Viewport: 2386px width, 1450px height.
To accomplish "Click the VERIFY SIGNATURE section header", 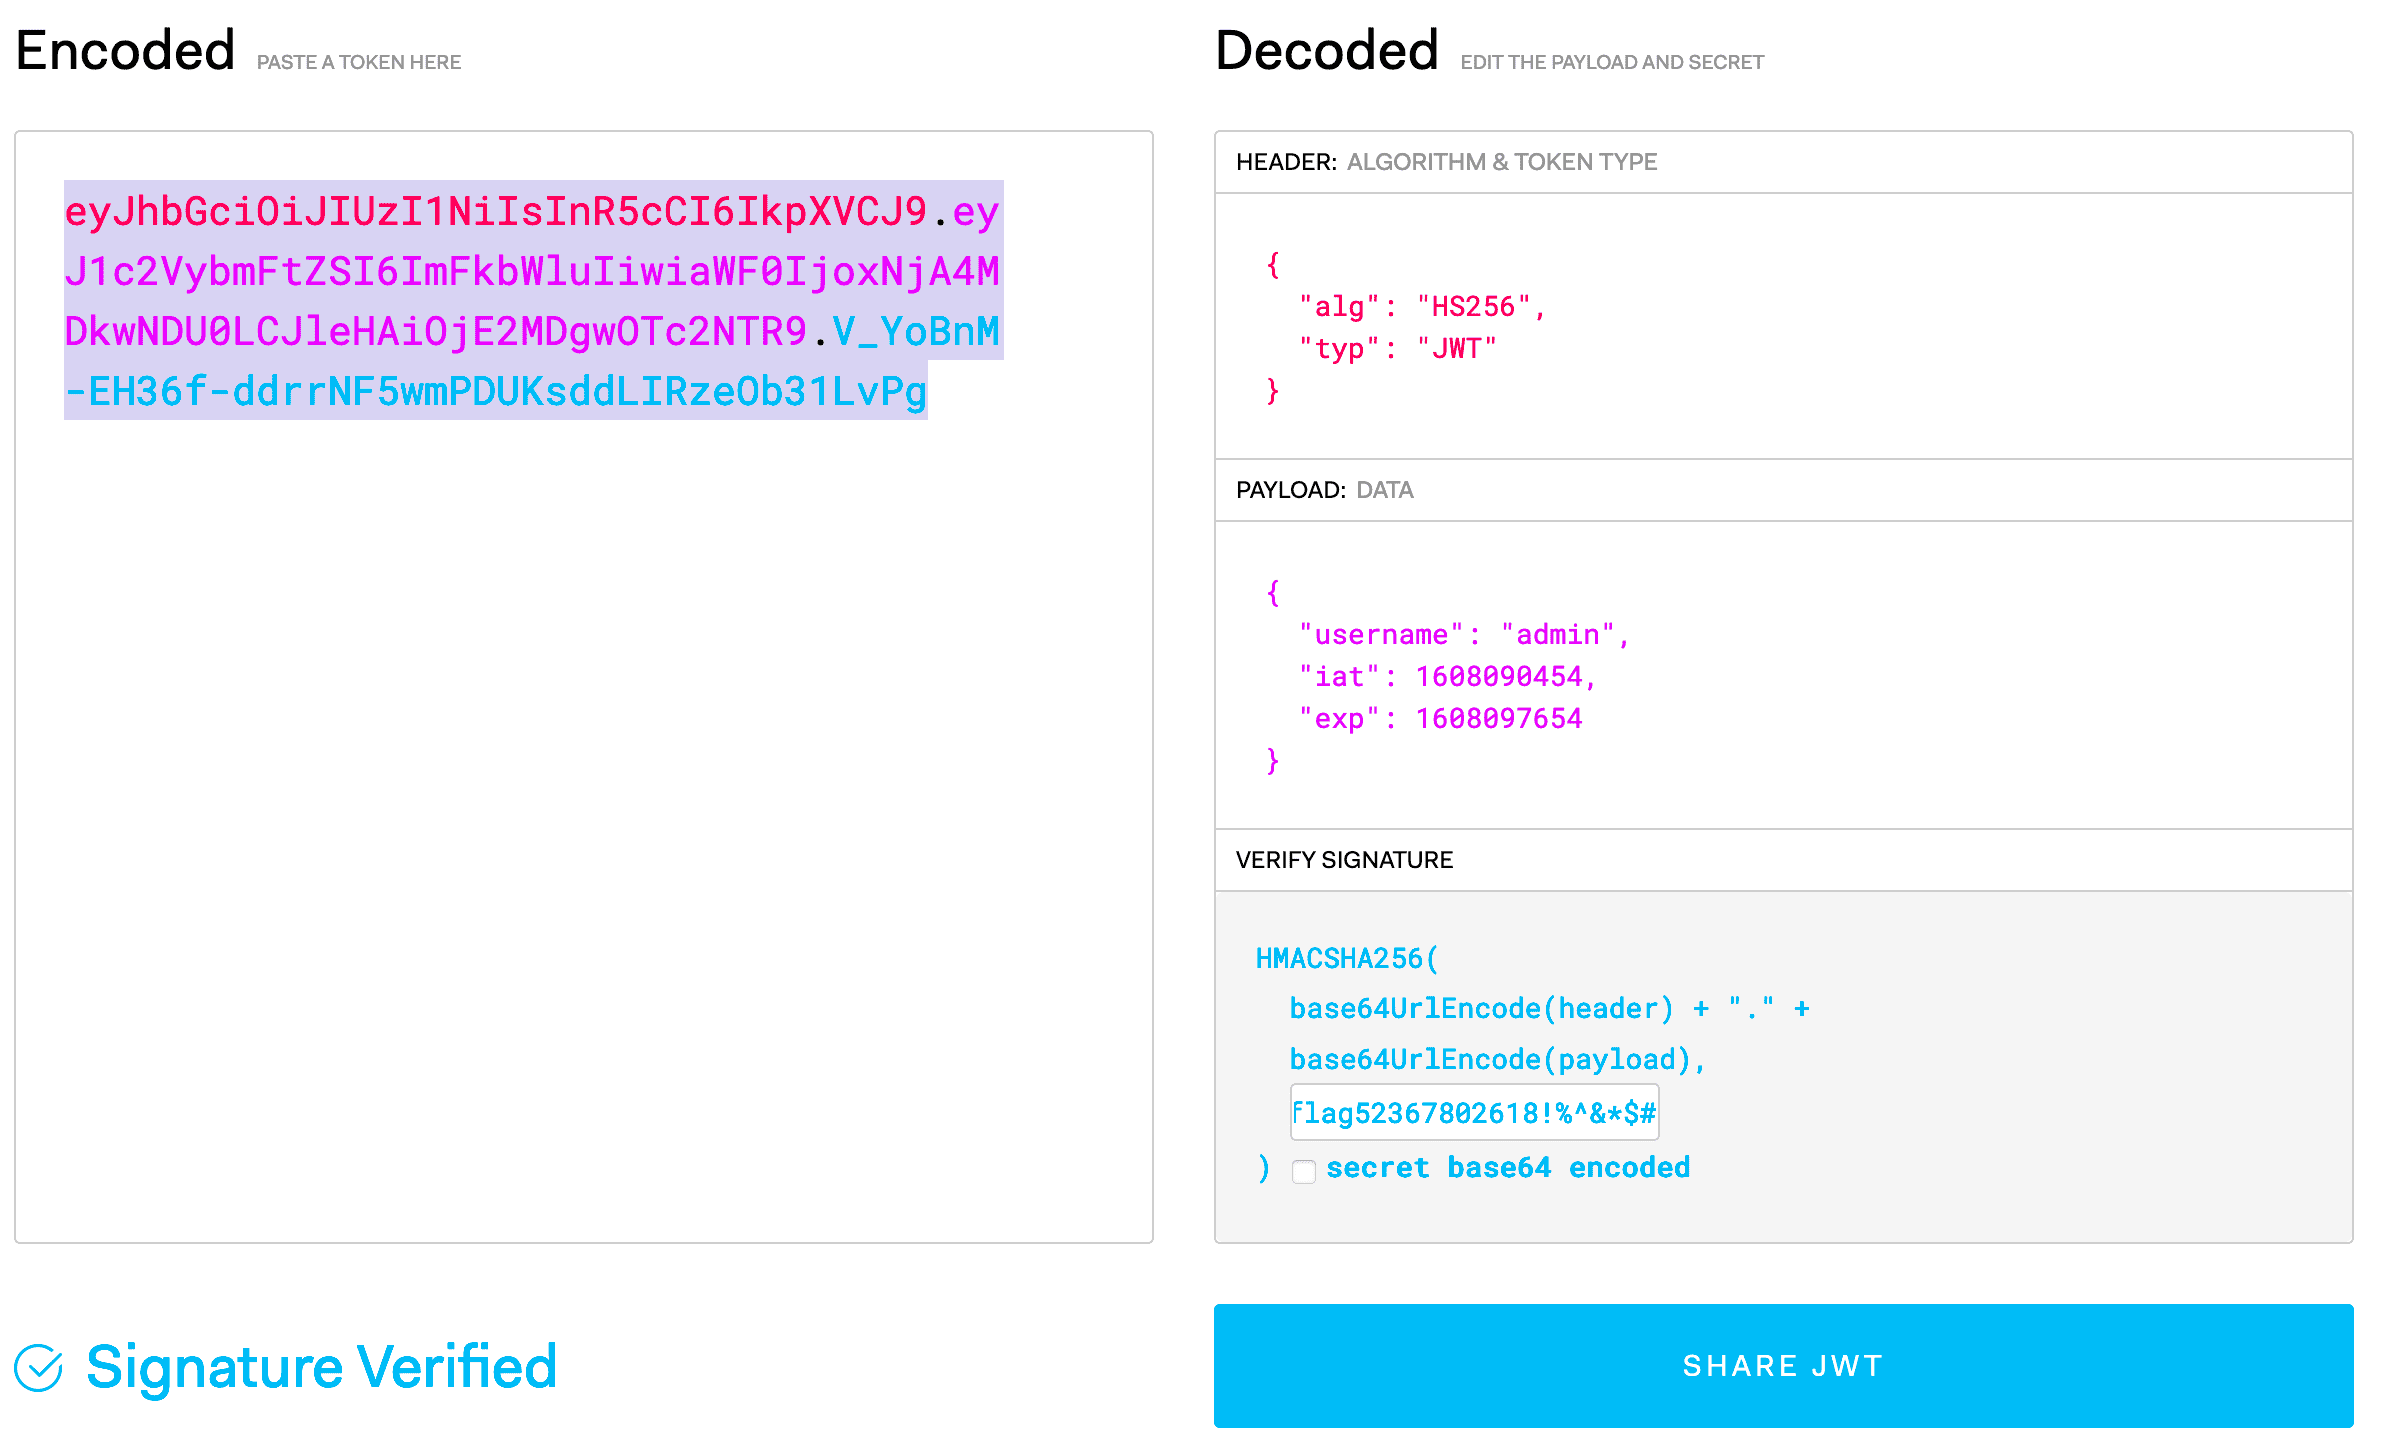I will 1343,860.
